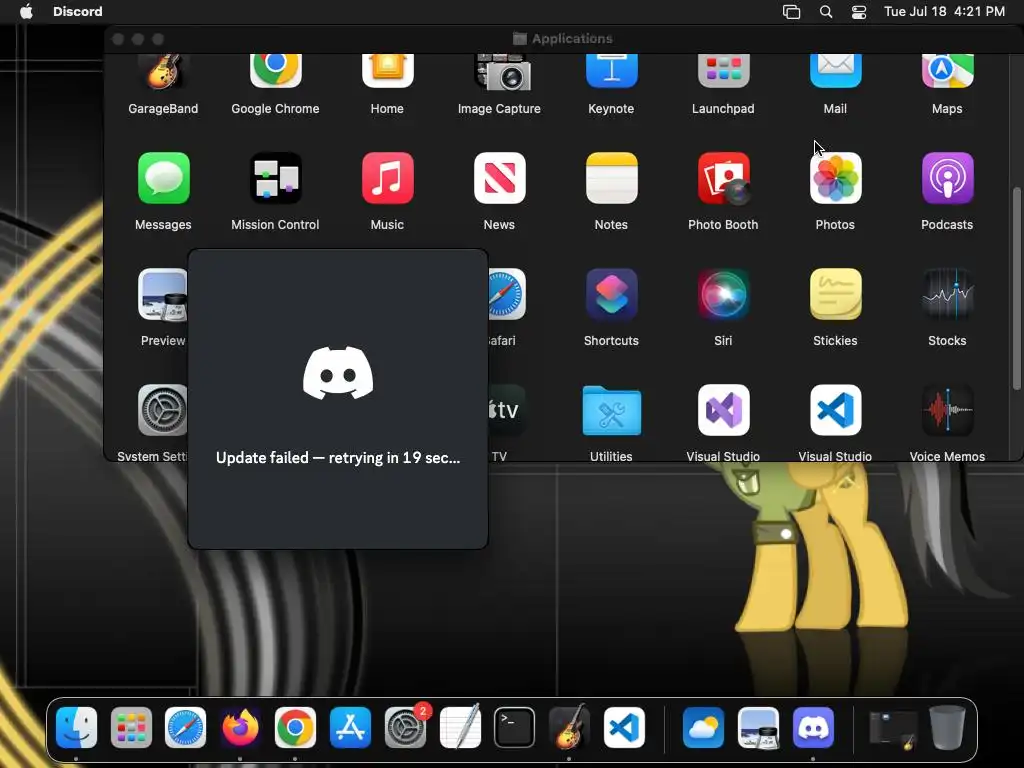
Task: Open the Notes app icon
Action: click(611, 178)
